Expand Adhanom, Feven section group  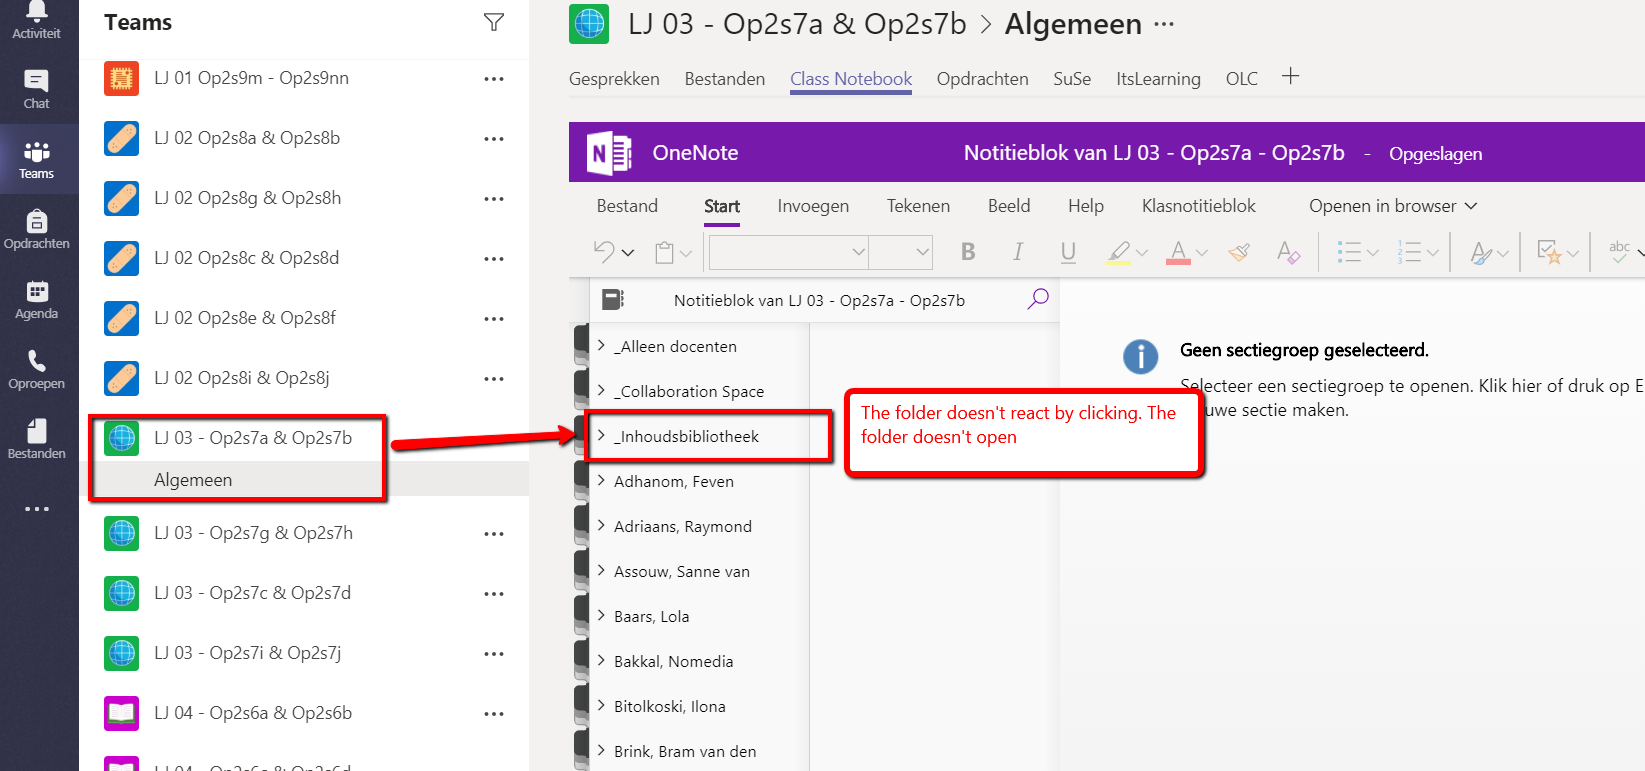pos(602,480)
